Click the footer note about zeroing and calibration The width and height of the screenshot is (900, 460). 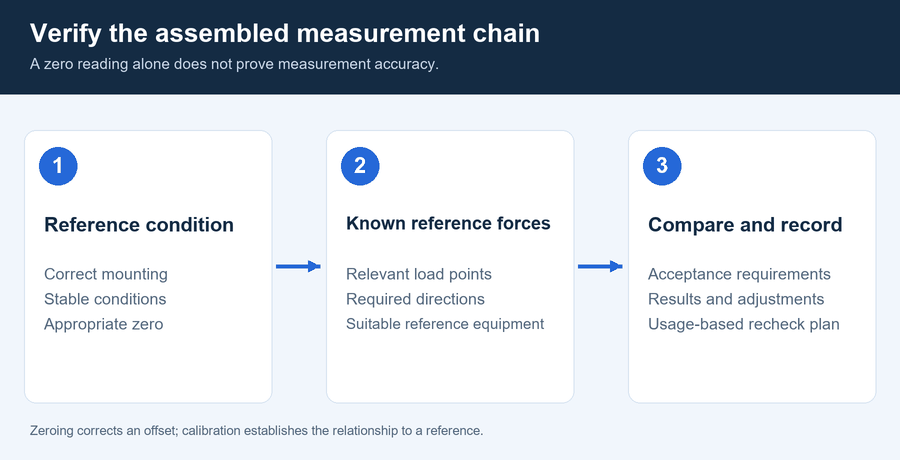(257, 431)
